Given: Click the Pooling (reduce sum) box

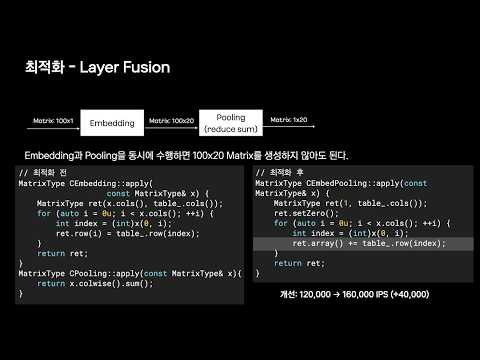Looking at the screenshot, I should [231, 123].
